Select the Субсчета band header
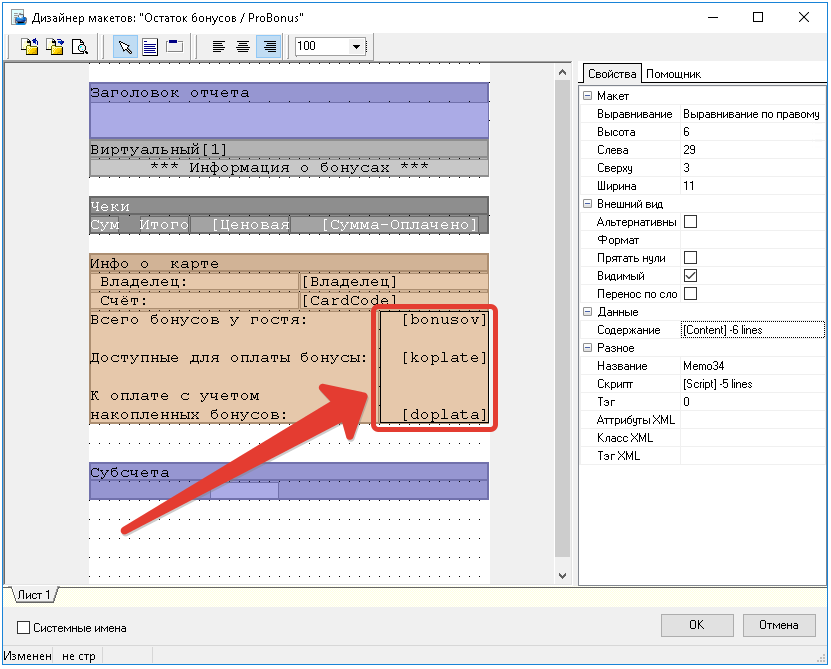 point(289,472)
